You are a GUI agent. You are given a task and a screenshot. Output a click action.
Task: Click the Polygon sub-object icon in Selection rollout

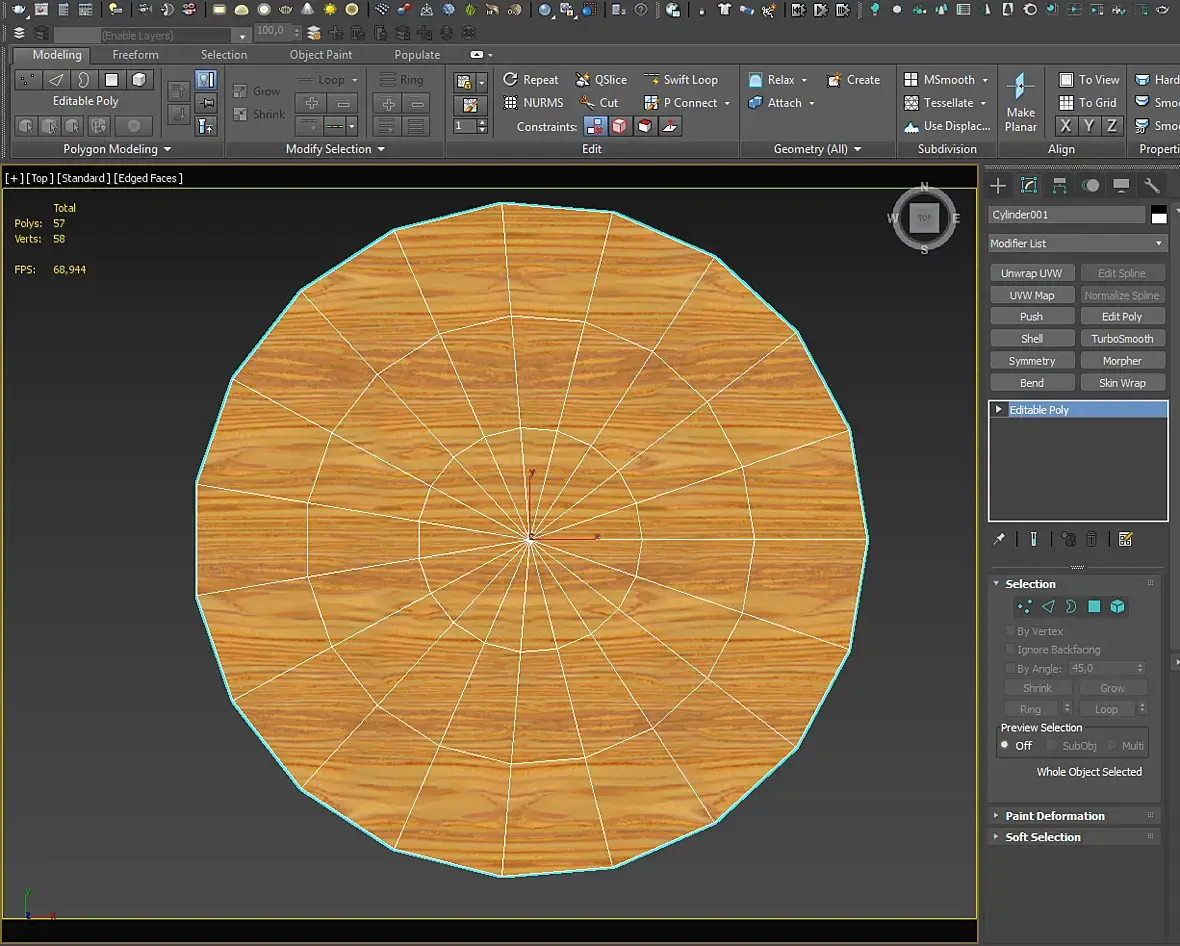pyautogui.click(x=1094, y=606)
